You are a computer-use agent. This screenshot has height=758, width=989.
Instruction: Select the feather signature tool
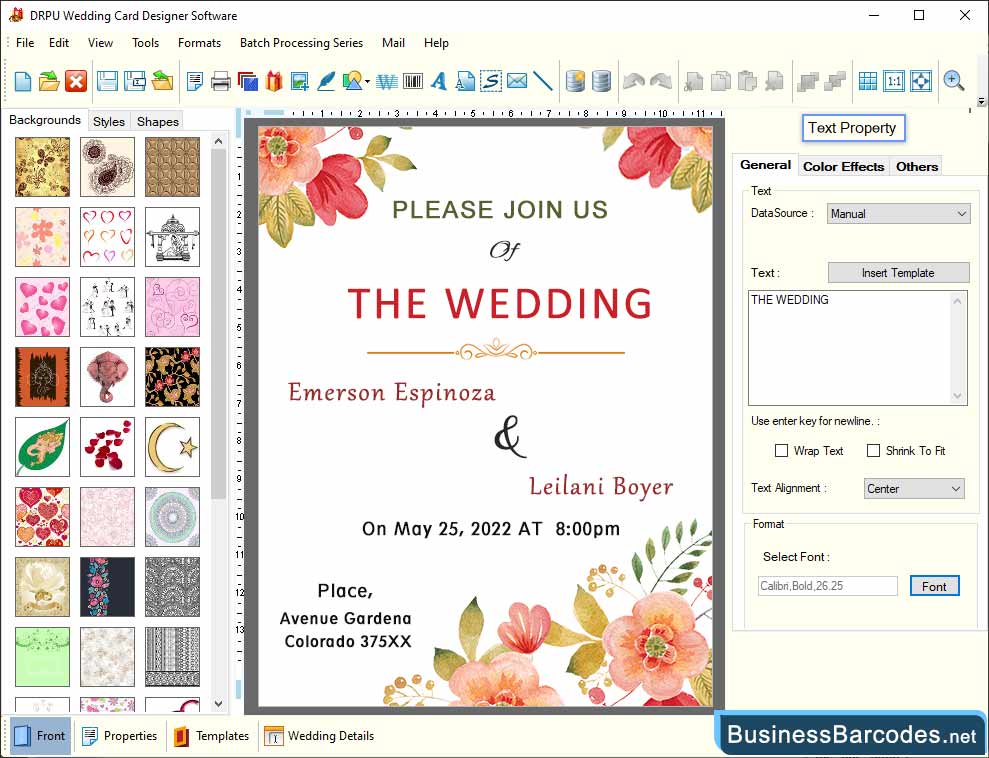326,81
